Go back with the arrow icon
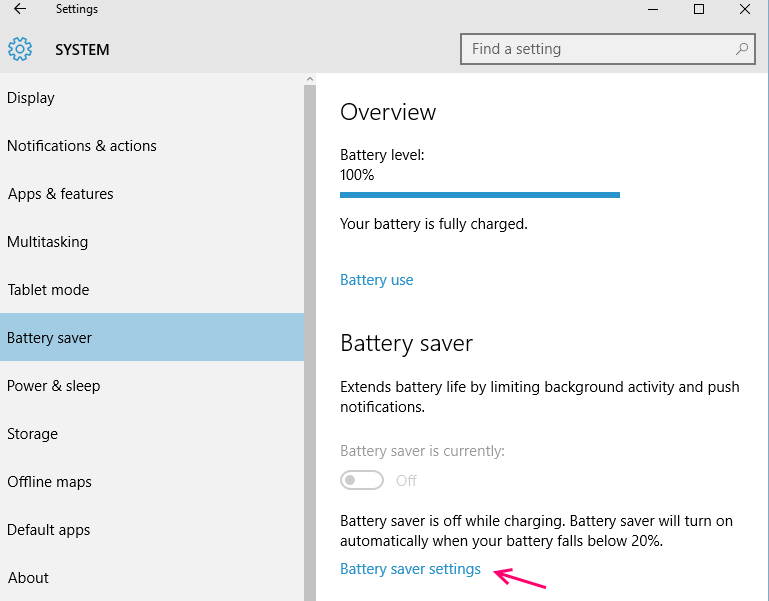Screen dimensions: 769x601 (x=20, y=9)
